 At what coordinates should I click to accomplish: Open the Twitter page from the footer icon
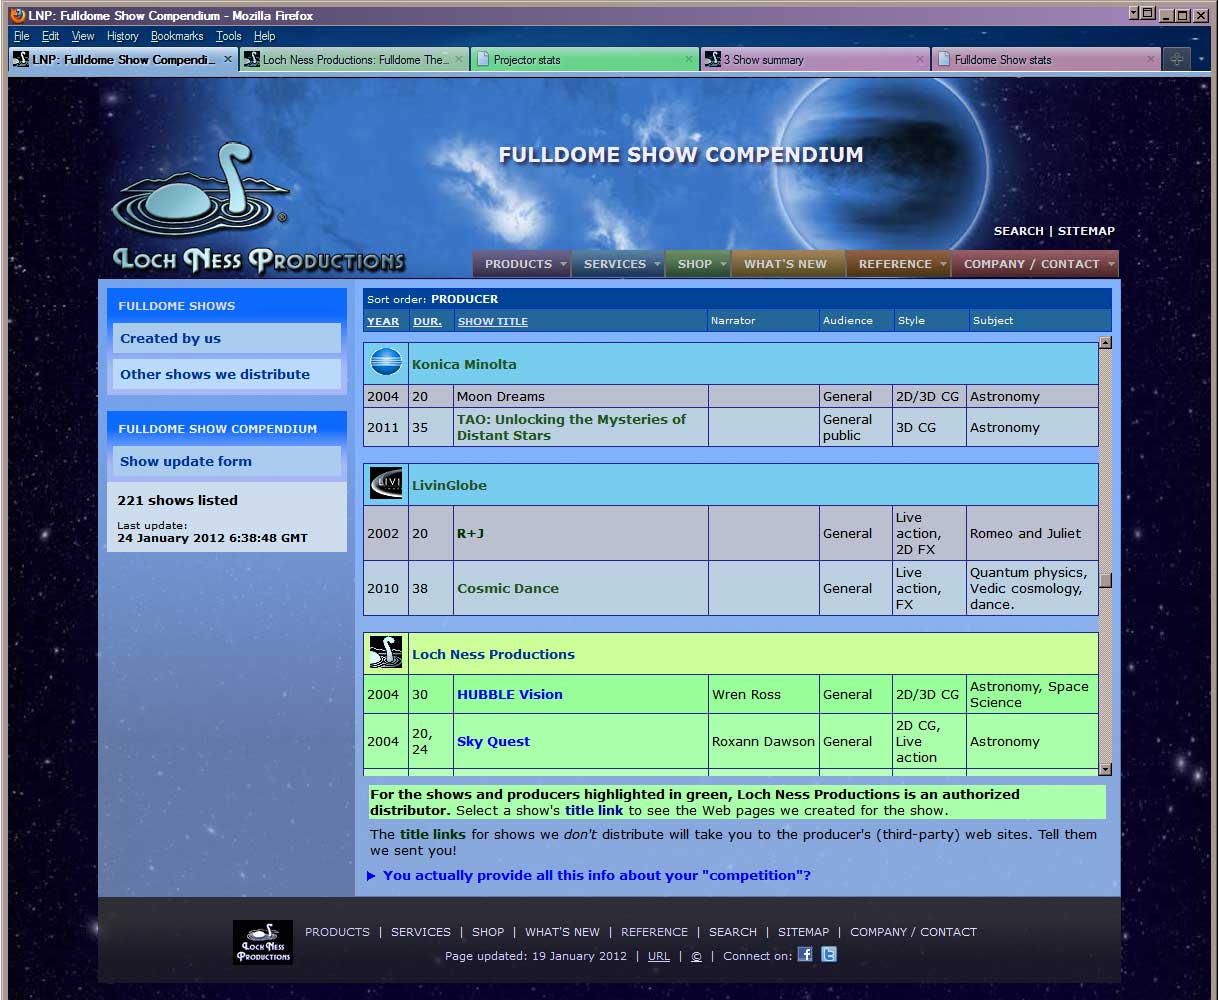click(x=829, y=955)
